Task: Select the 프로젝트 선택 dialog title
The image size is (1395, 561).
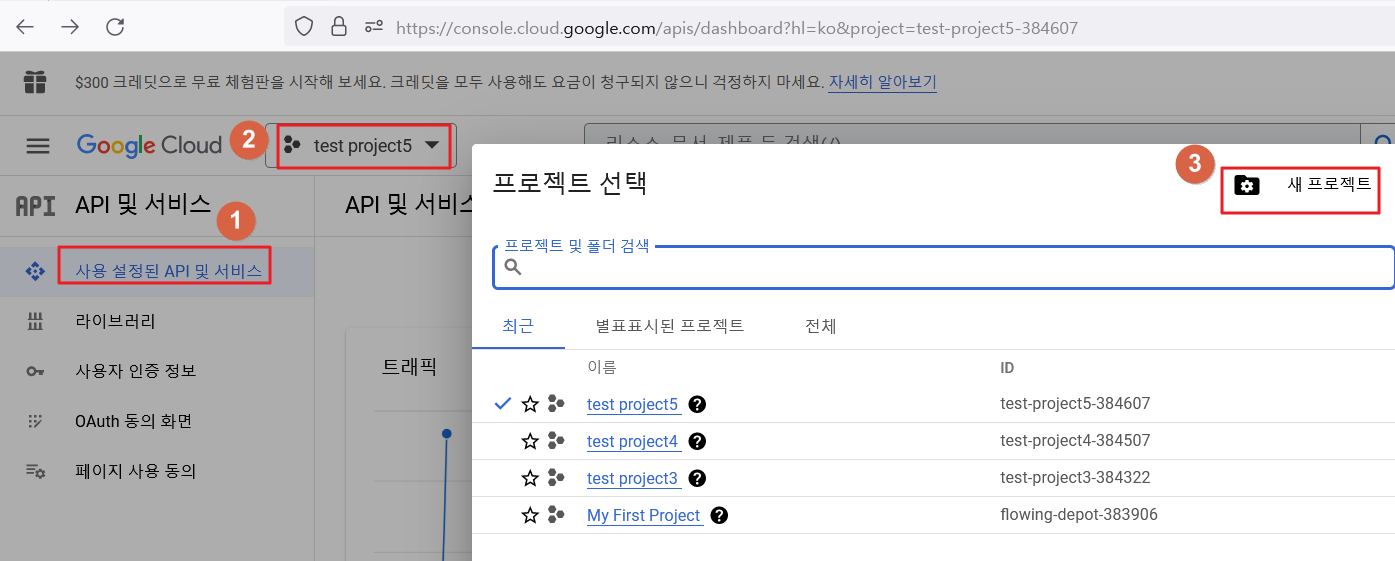Action: [x=570, y=183]
